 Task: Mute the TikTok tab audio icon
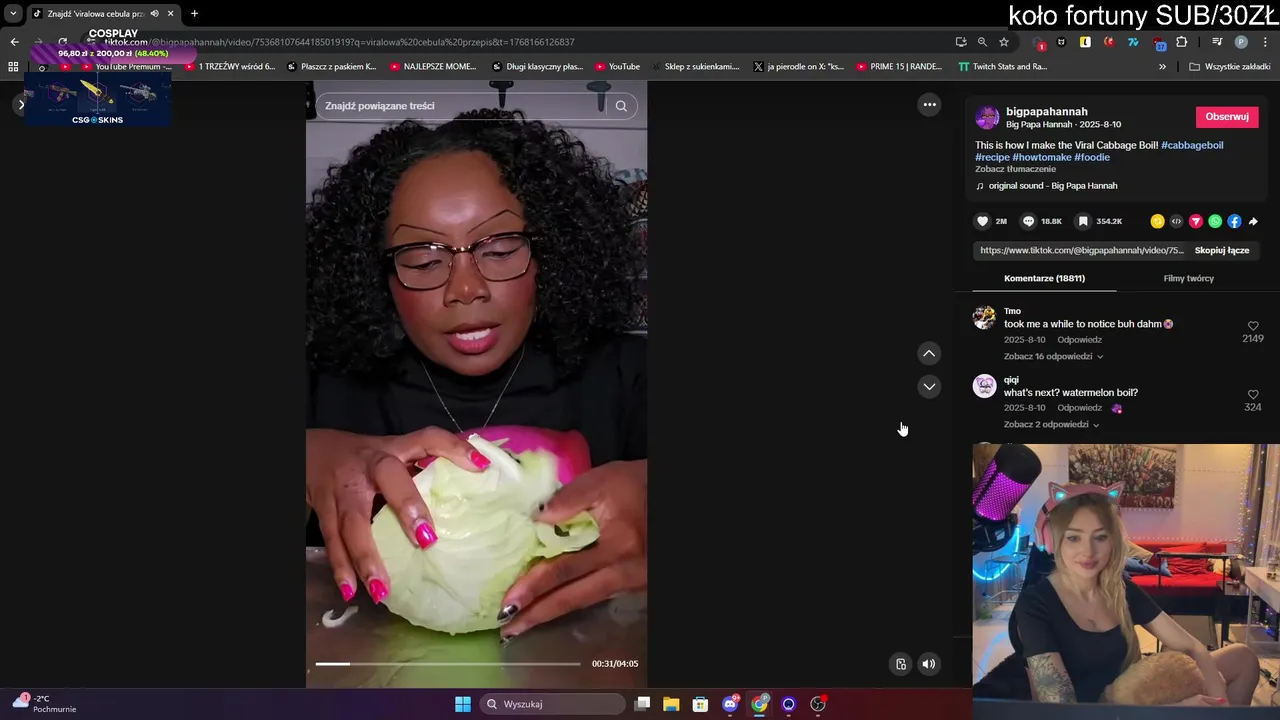pos(154,14)
